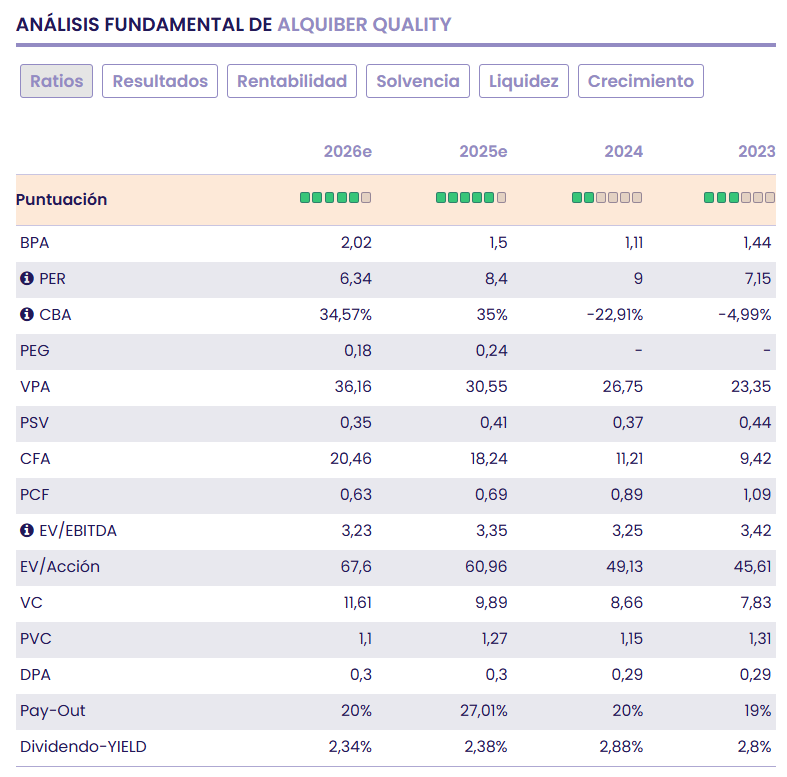
Task: Open the Rentabilidad tab
Action: 292,81
